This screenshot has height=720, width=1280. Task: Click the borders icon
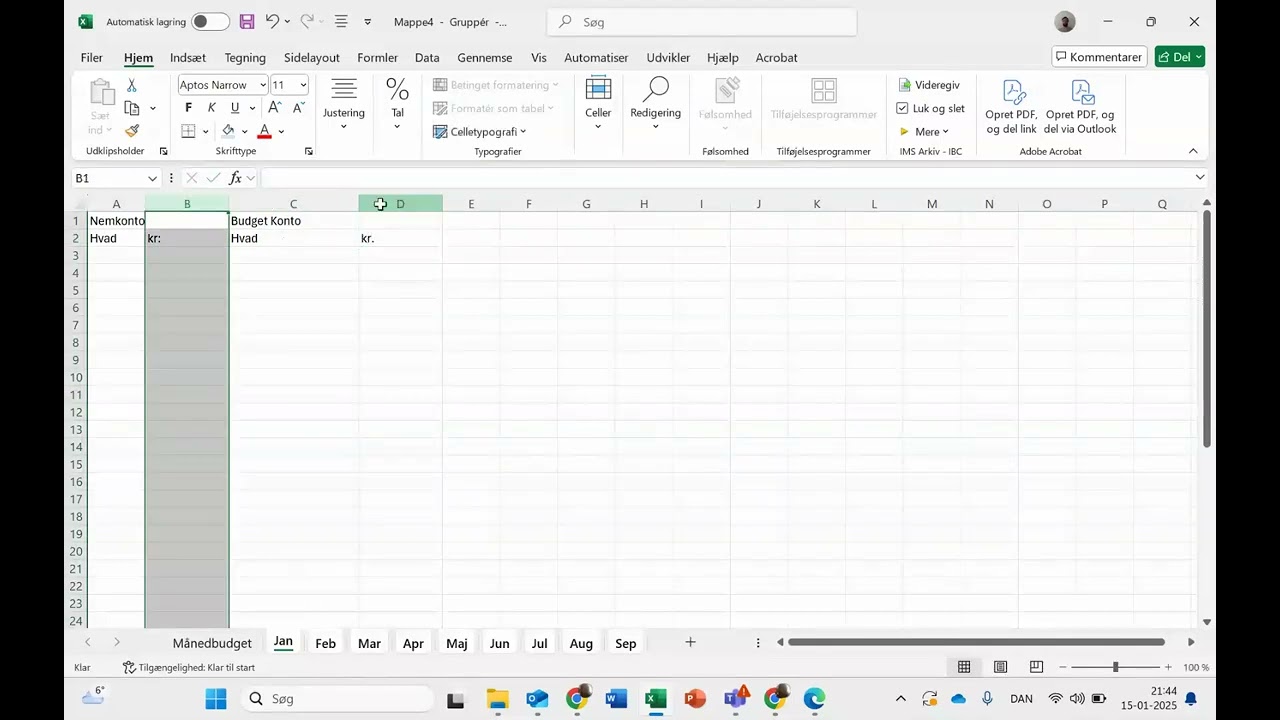(x=188, y=131)
